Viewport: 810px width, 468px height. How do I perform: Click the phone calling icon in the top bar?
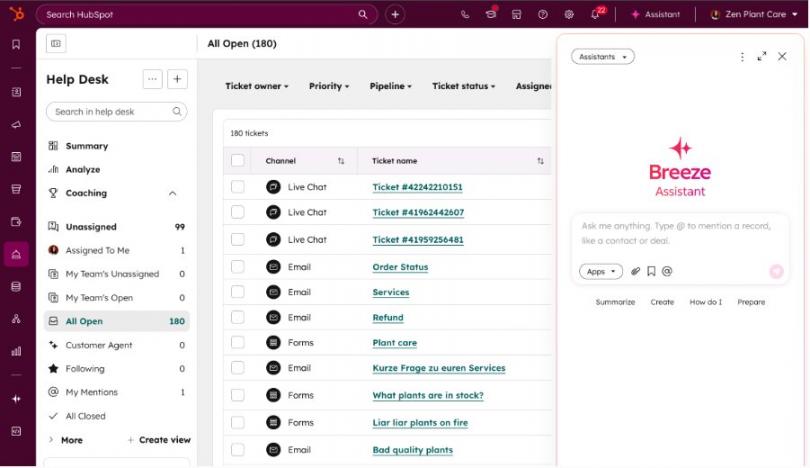tap(465, 14)
